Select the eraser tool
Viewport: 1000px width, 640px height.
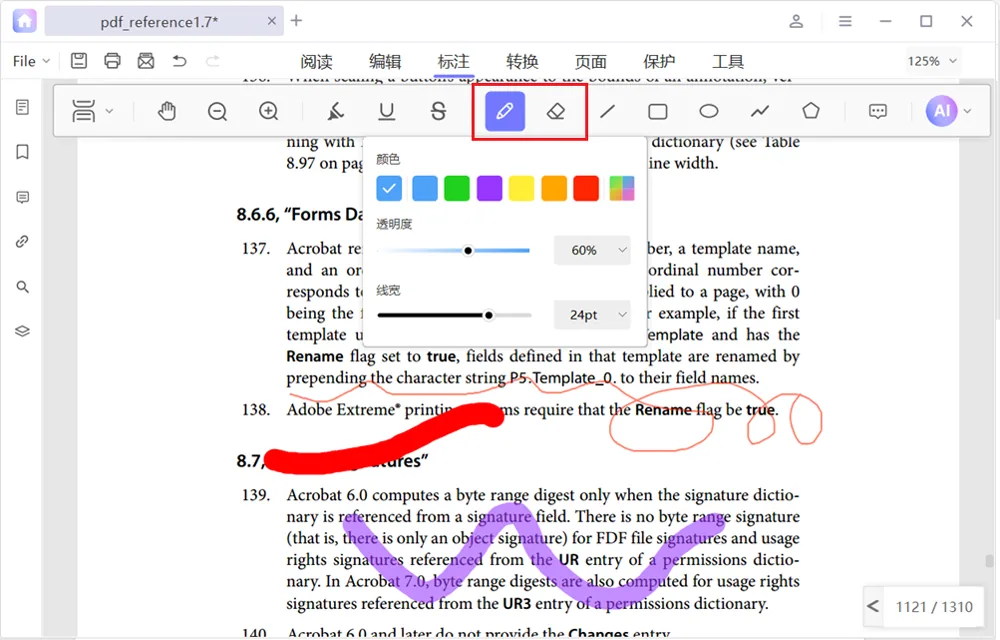[x=556, y=112]
